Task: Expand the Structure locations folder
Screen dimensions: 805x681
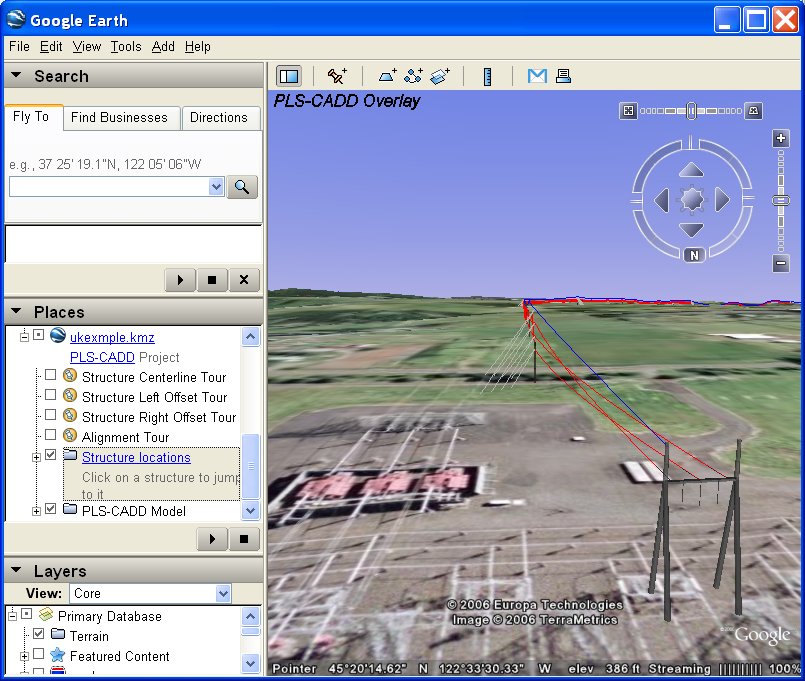Action: pos(36,457)
